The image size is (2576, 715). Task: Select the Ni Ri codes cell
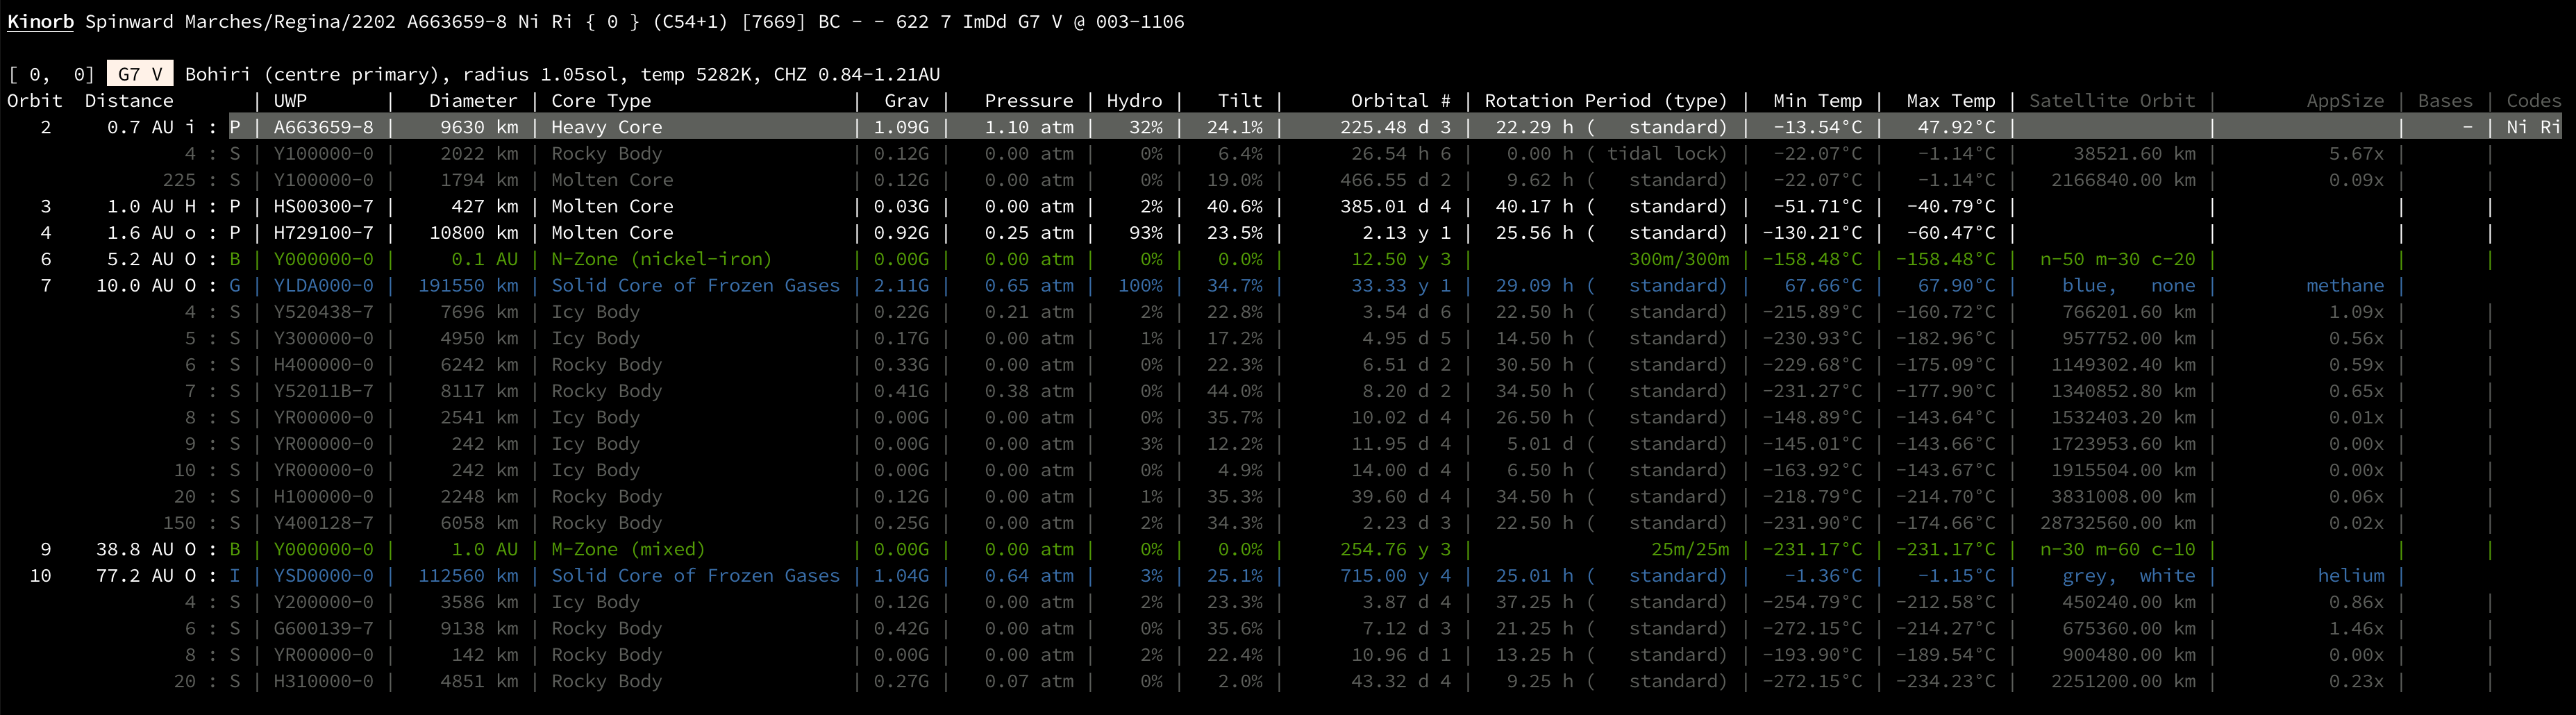coord(2534,127)
